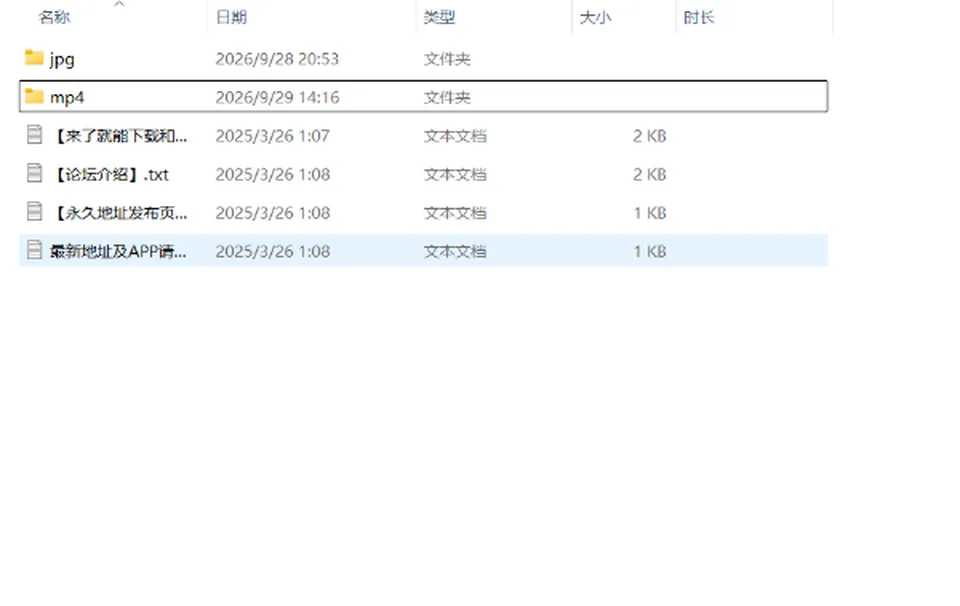Click the date 2026/9/28 20:53
The image size is (960, 606).
click(x=277, y=59)
